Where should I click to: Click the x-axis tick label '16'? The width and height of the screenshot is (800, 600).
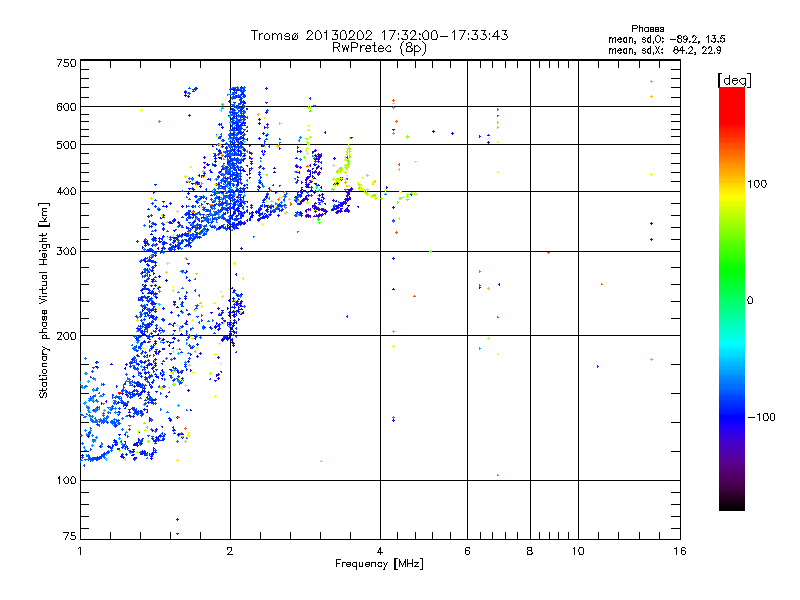coord(680,551)
